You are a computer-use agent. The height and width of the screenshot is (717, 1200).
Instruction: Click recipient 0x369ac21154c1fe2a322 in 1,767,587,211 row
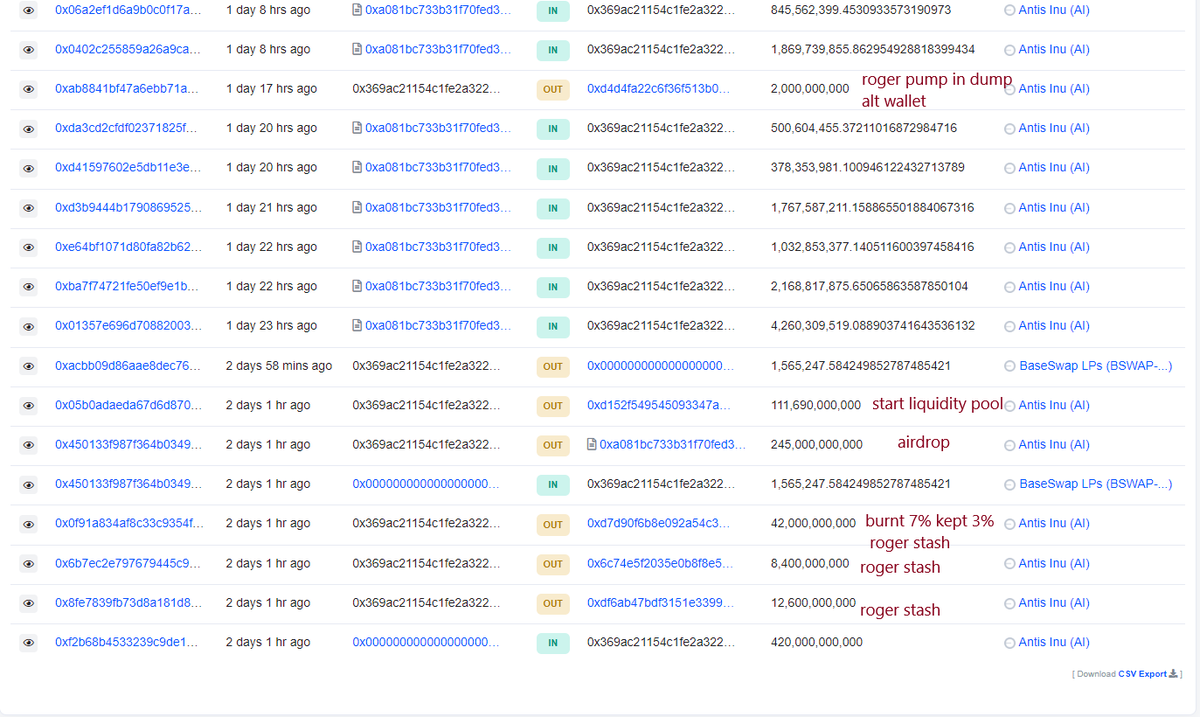(659, 208)
